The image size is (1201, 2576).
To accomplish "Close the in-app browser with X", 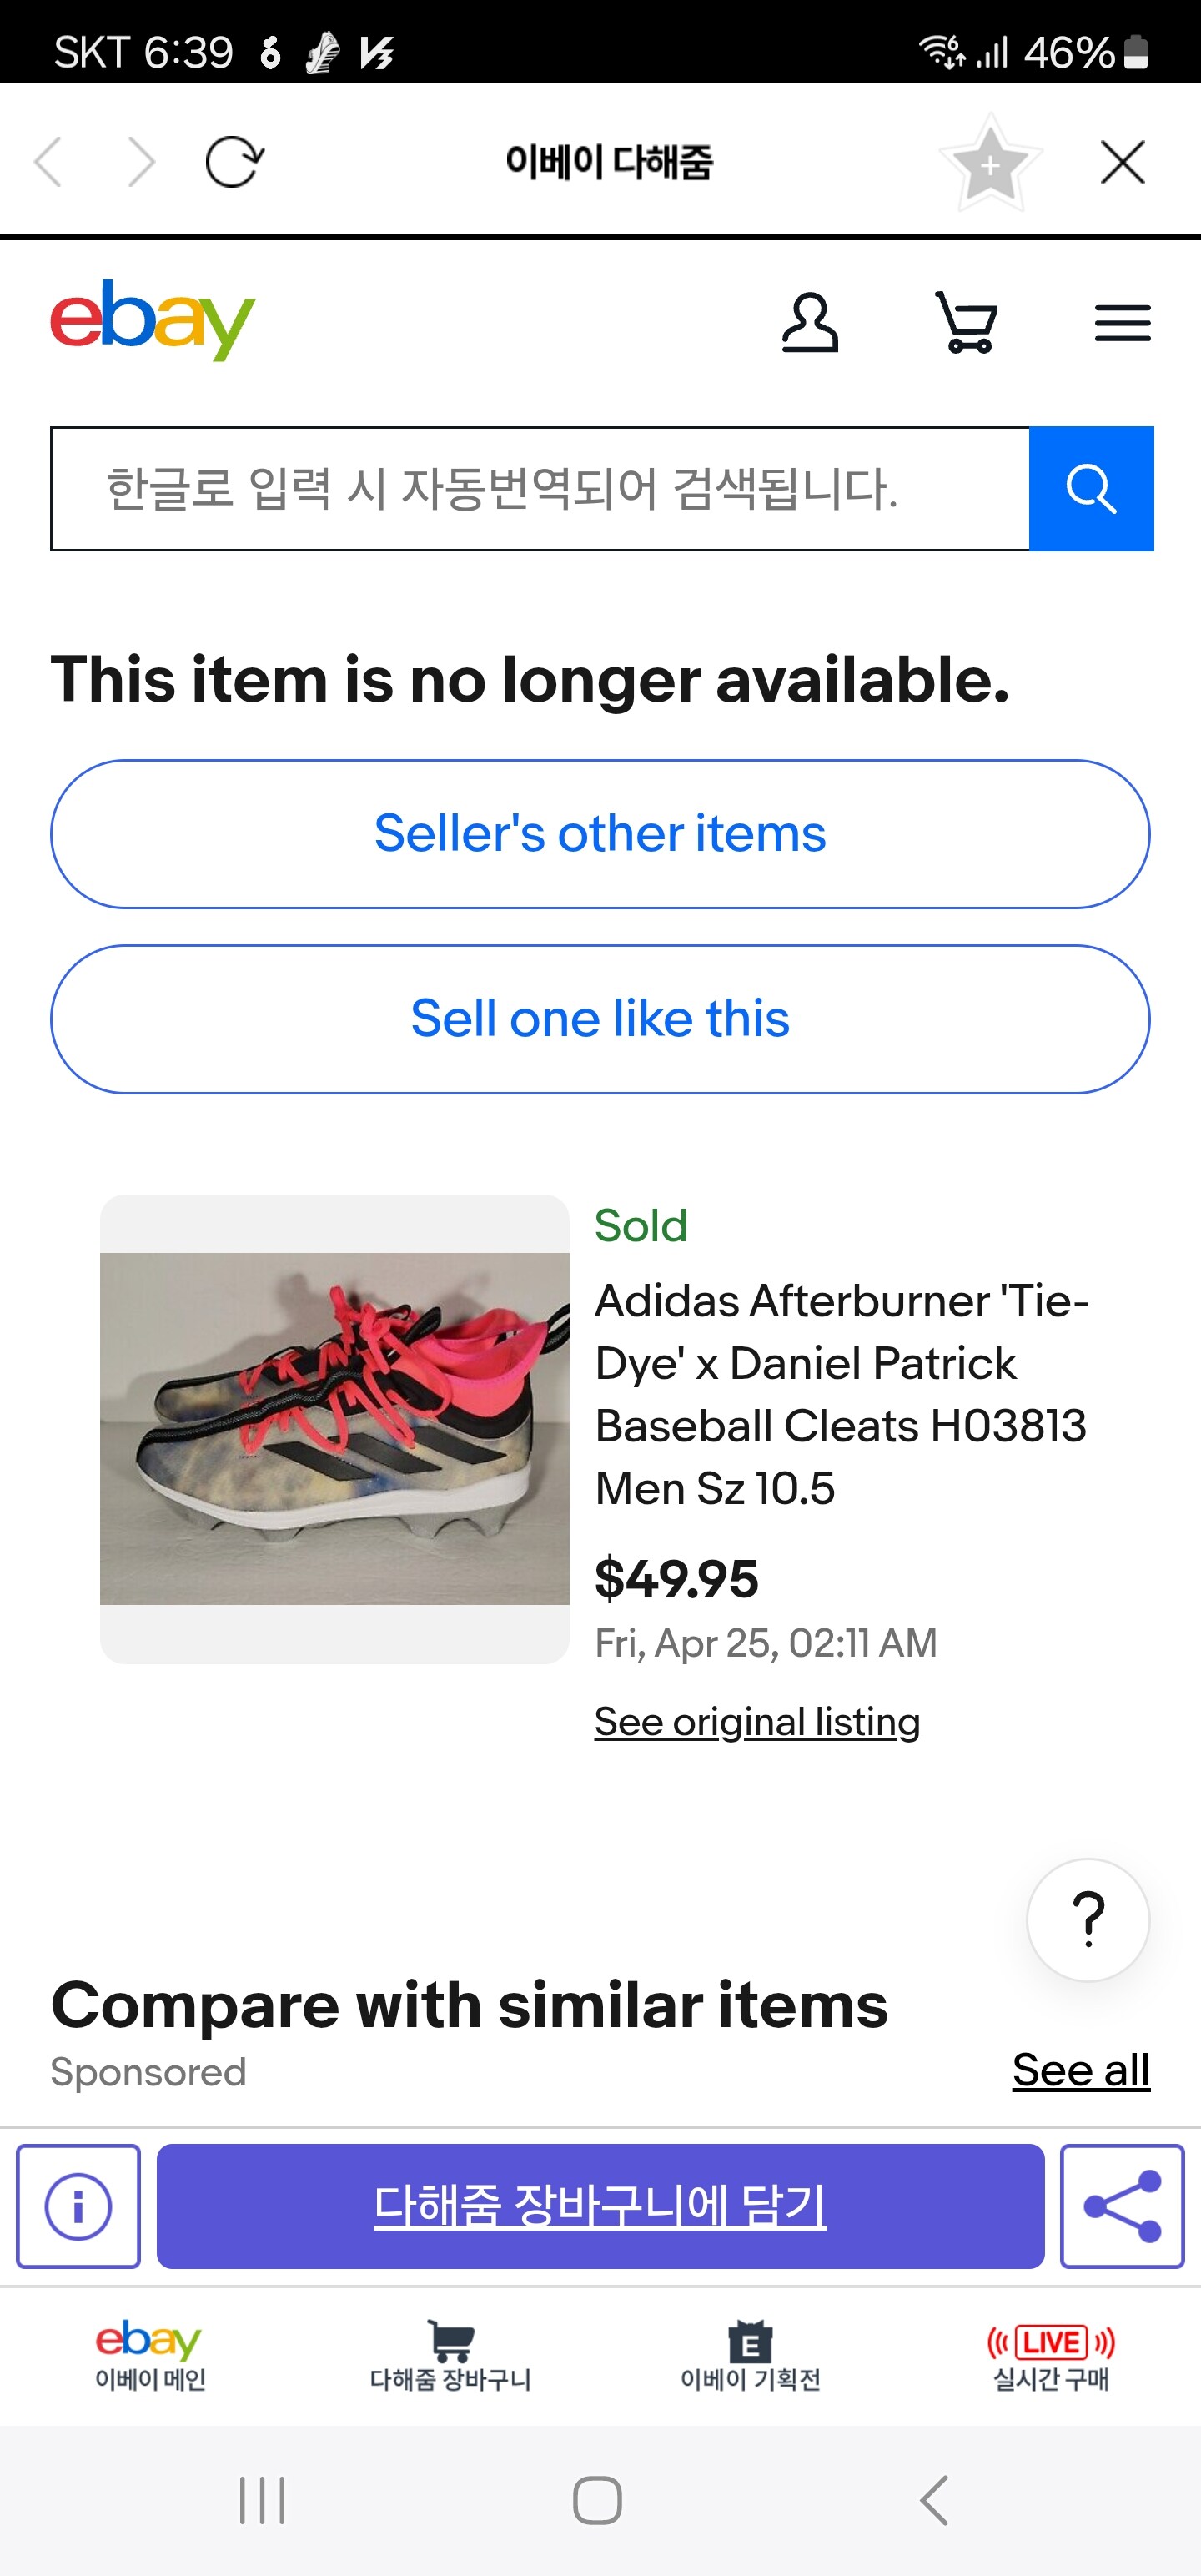I will click(1122, 162).
